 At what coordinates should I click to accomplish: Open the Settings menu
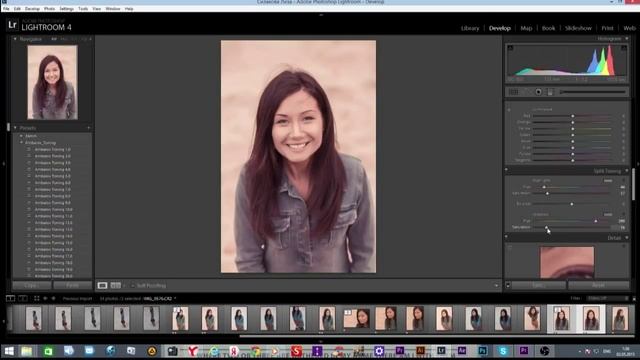(67, 9)
